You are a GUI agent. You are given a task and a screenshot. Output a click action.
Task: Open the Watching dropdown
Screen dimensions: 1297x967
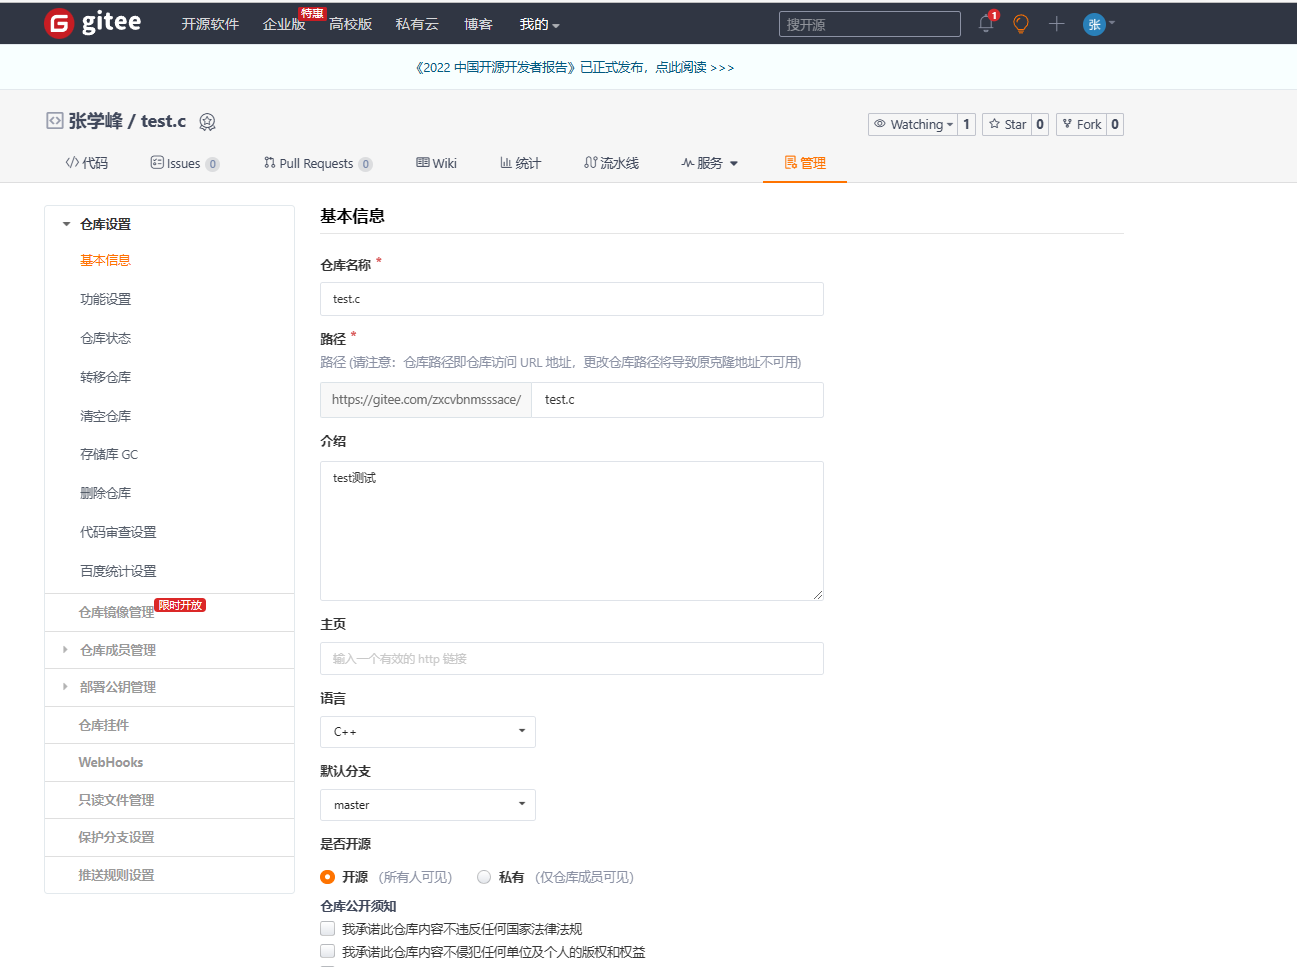pos(913,124)
